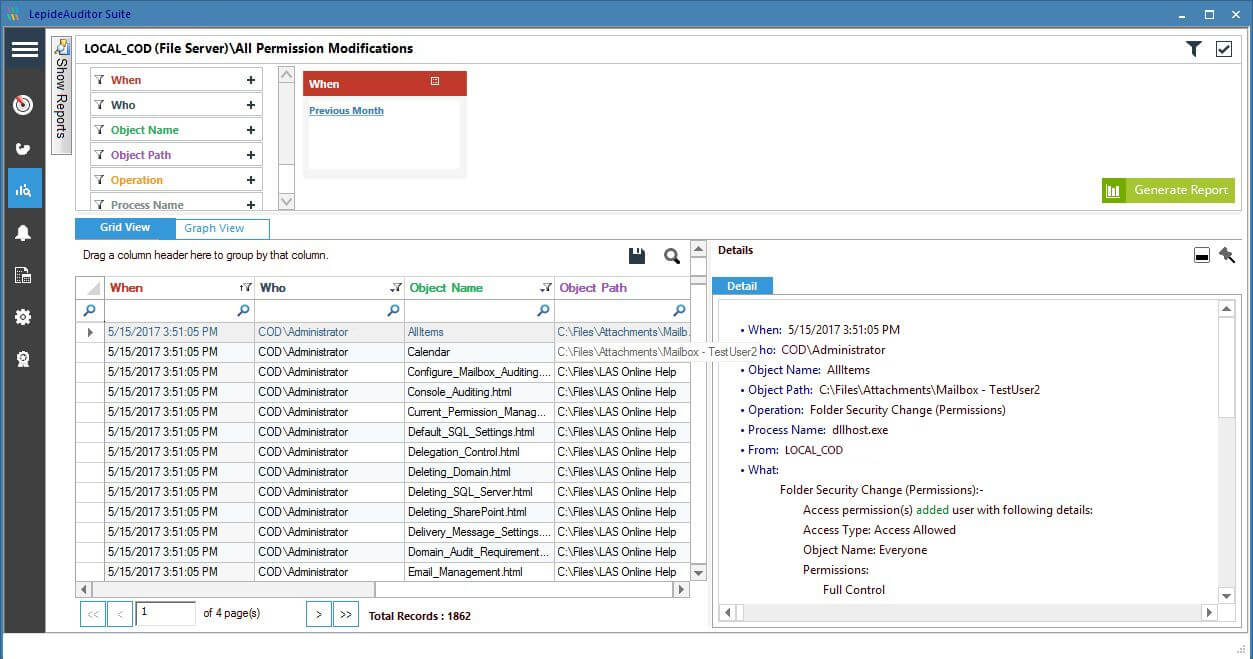Minimize the LepideAuditor Suite window

[x=1181, y=14]
